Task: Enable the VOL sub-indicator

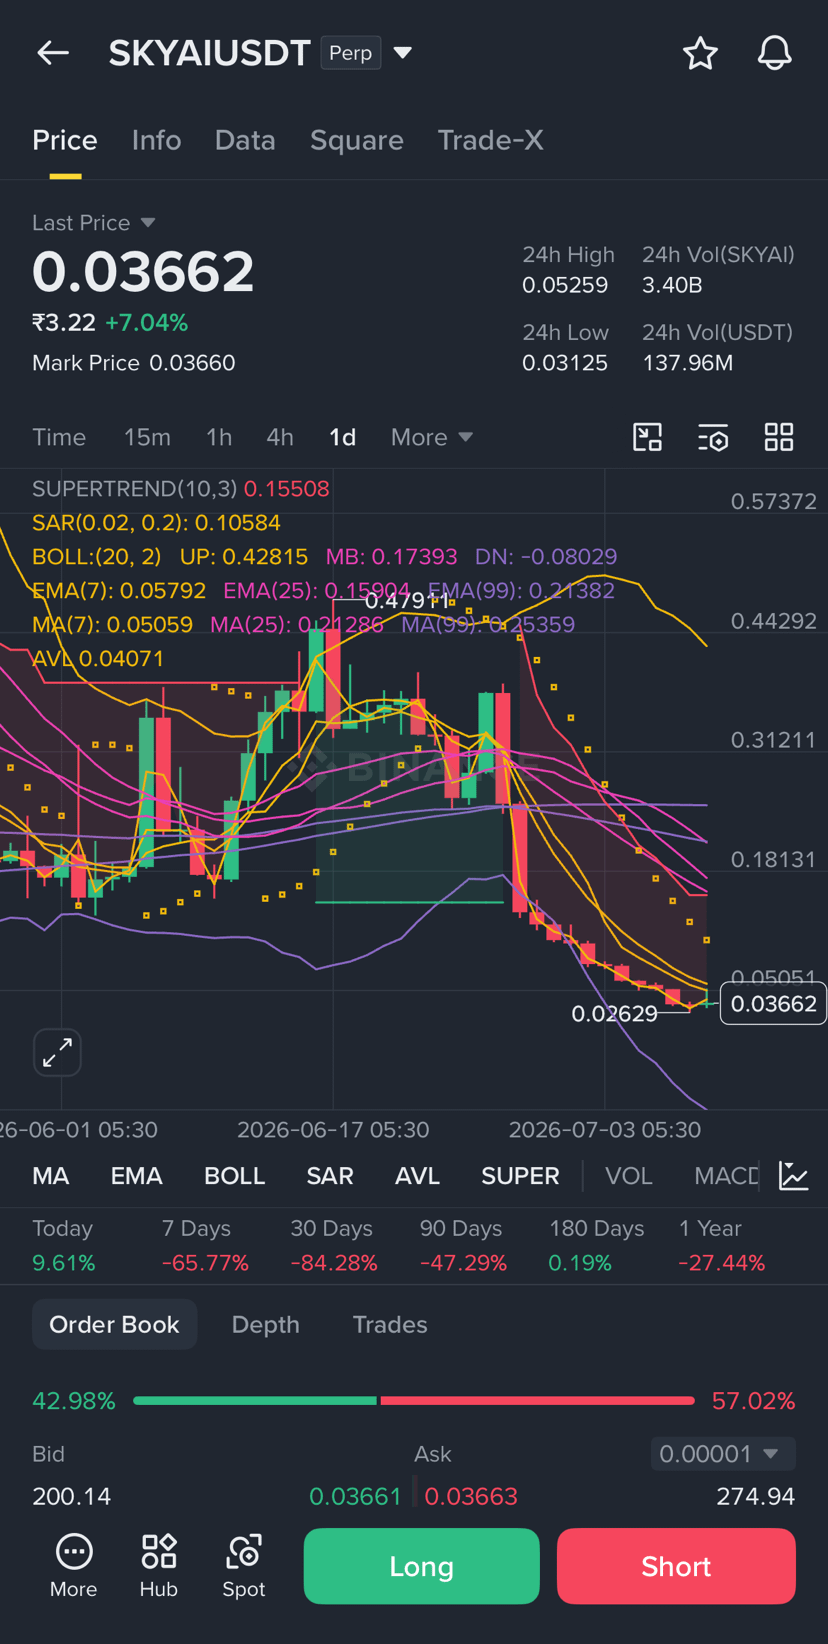Action: [628, 1176]
